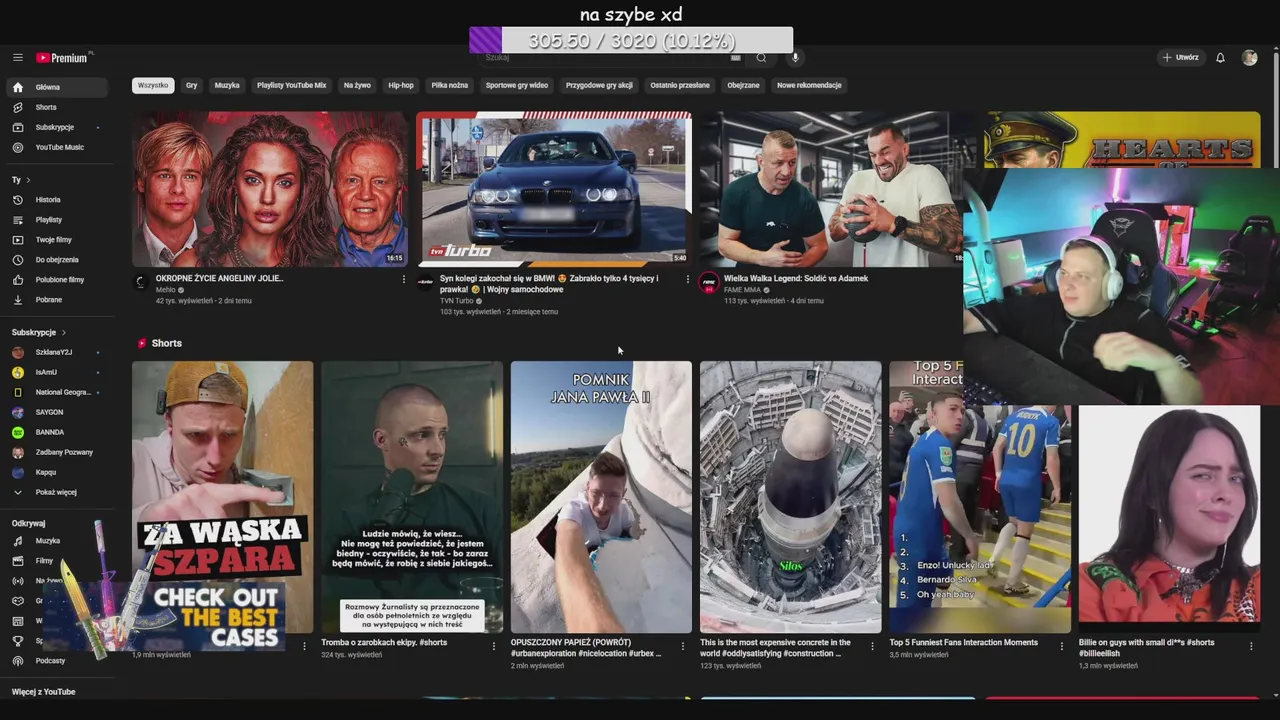Open Pomnik Jana Pawła II short
1280x720 pixels.
tap(601, 497)
